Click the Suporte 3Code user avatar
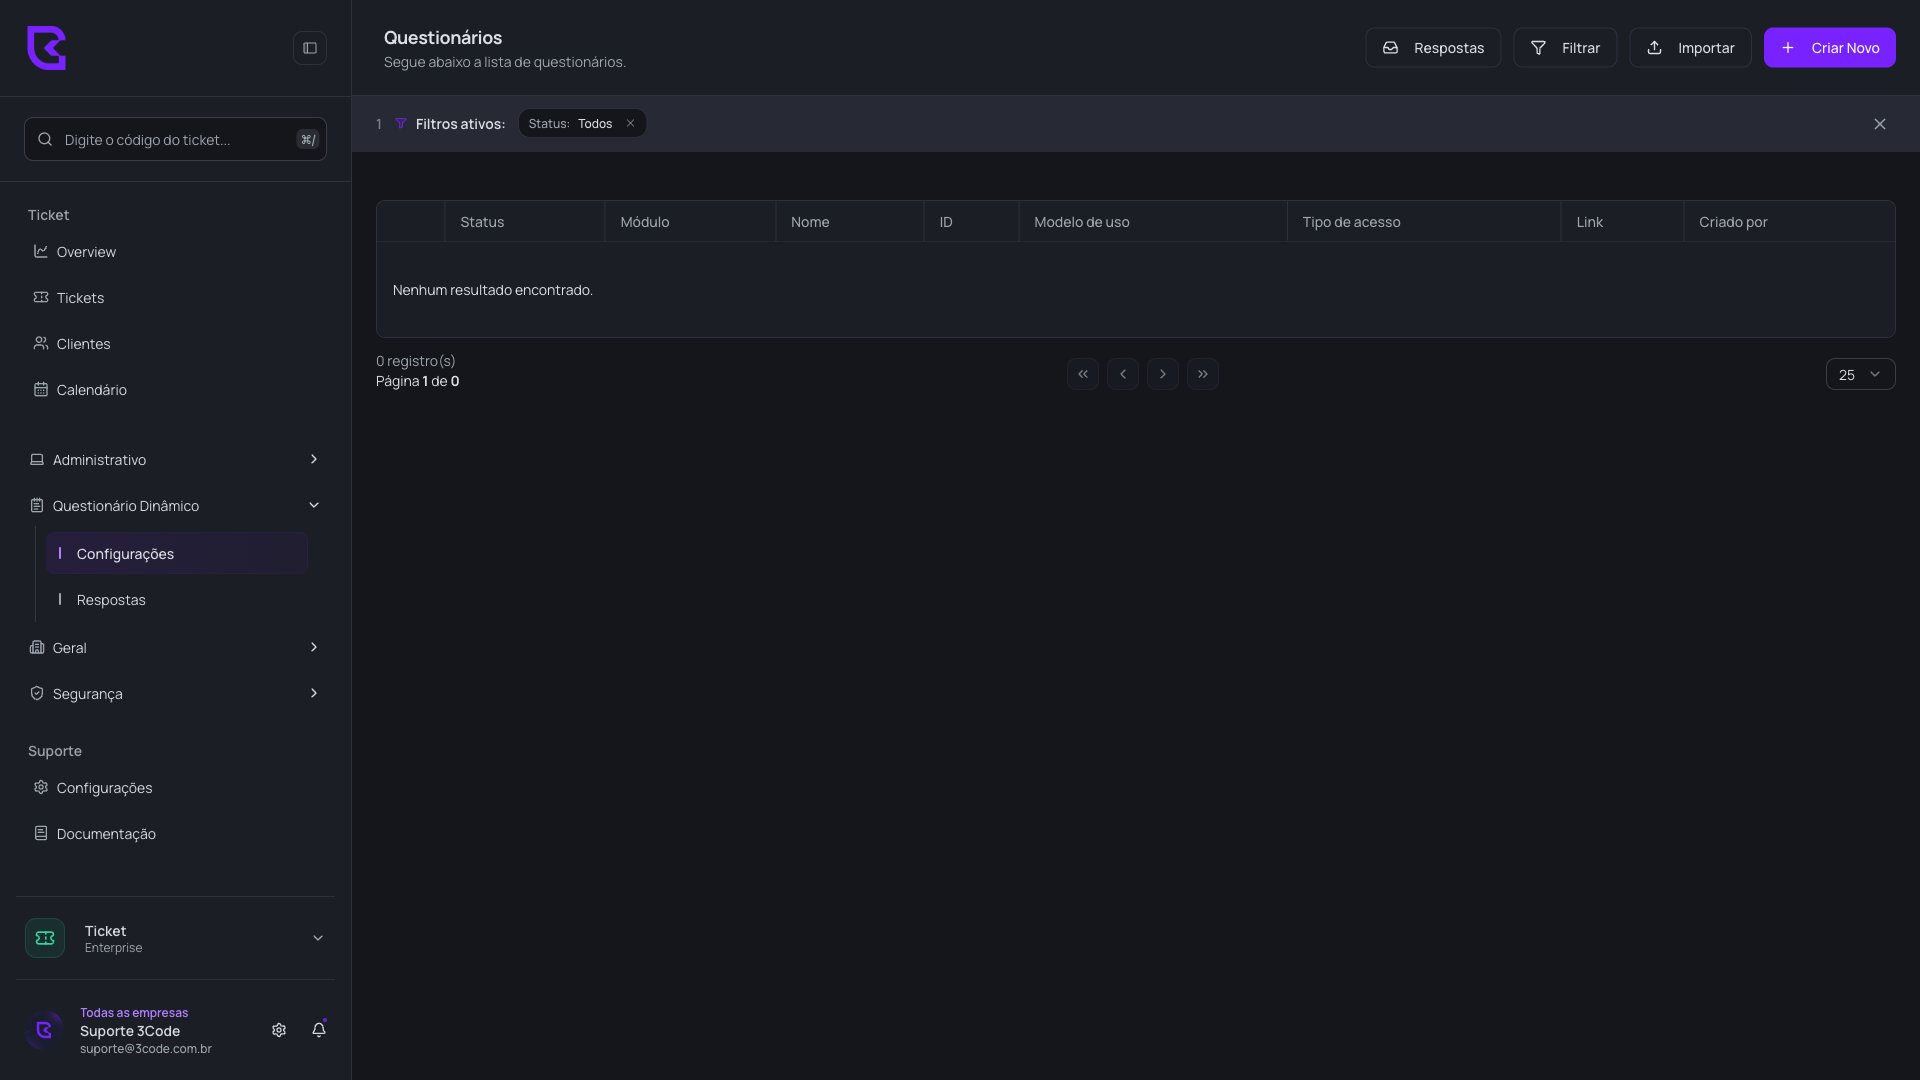This screenshot has width=1920, height=1080. pyautogui.click(x=44, y=1030)
